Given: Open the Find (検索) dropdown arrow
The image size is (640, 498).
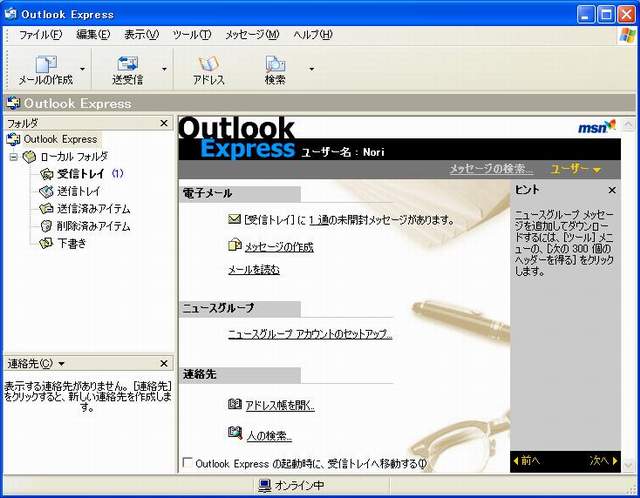Looking at the screenshot, I should (x=311, y=69).
